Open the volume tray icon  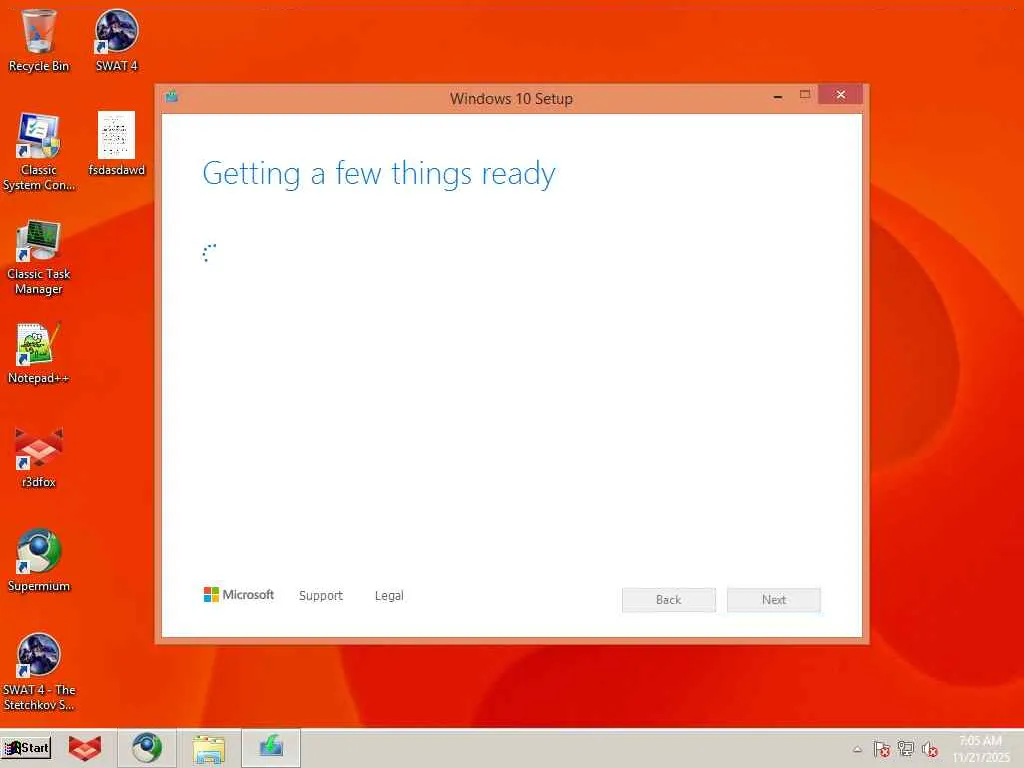(x=930, y=749)
